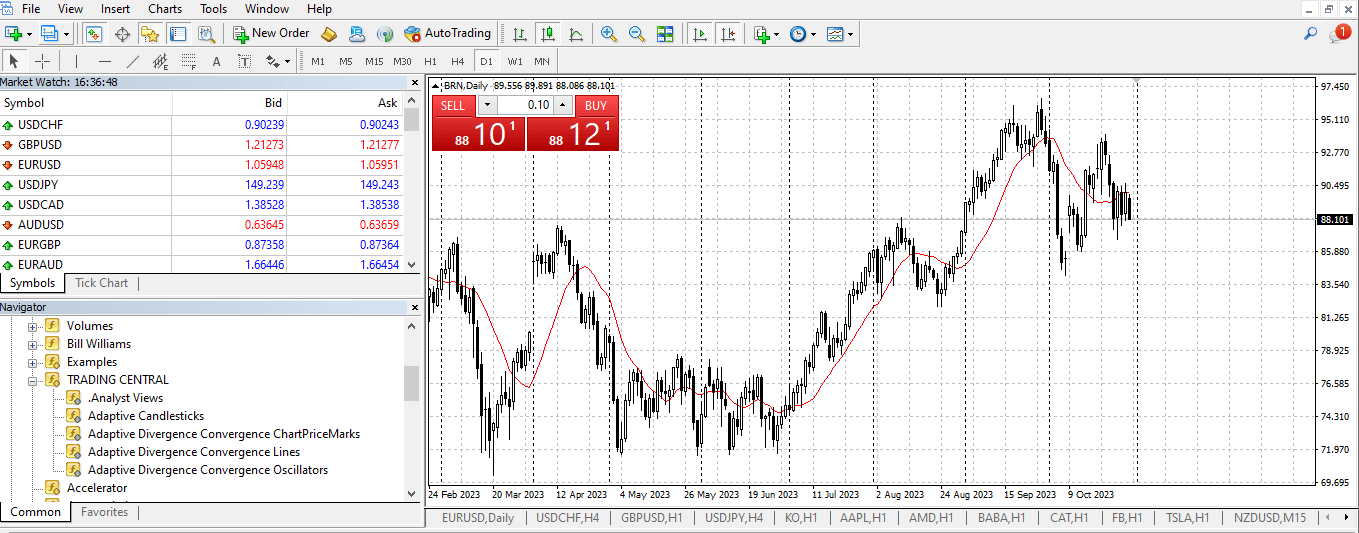Open the Strategy Tester icon
The width and height of the screenshot is (1359, 533).
tap(207, 34)
